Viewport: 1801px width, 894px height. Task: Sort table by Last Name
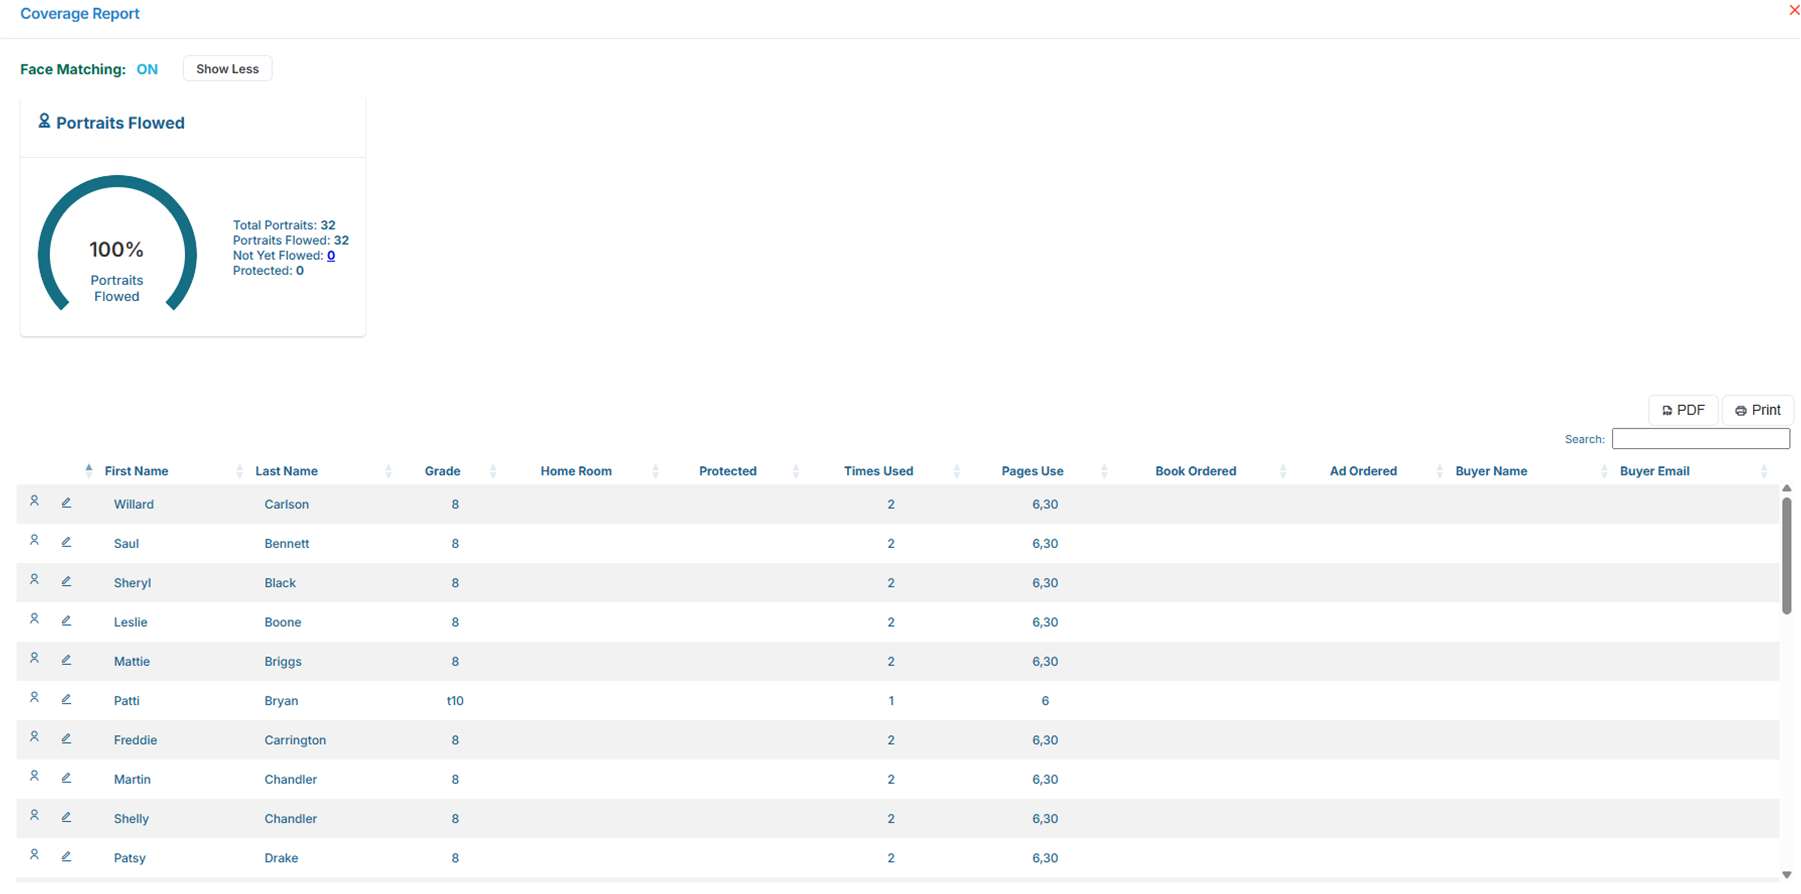[286, 471]
